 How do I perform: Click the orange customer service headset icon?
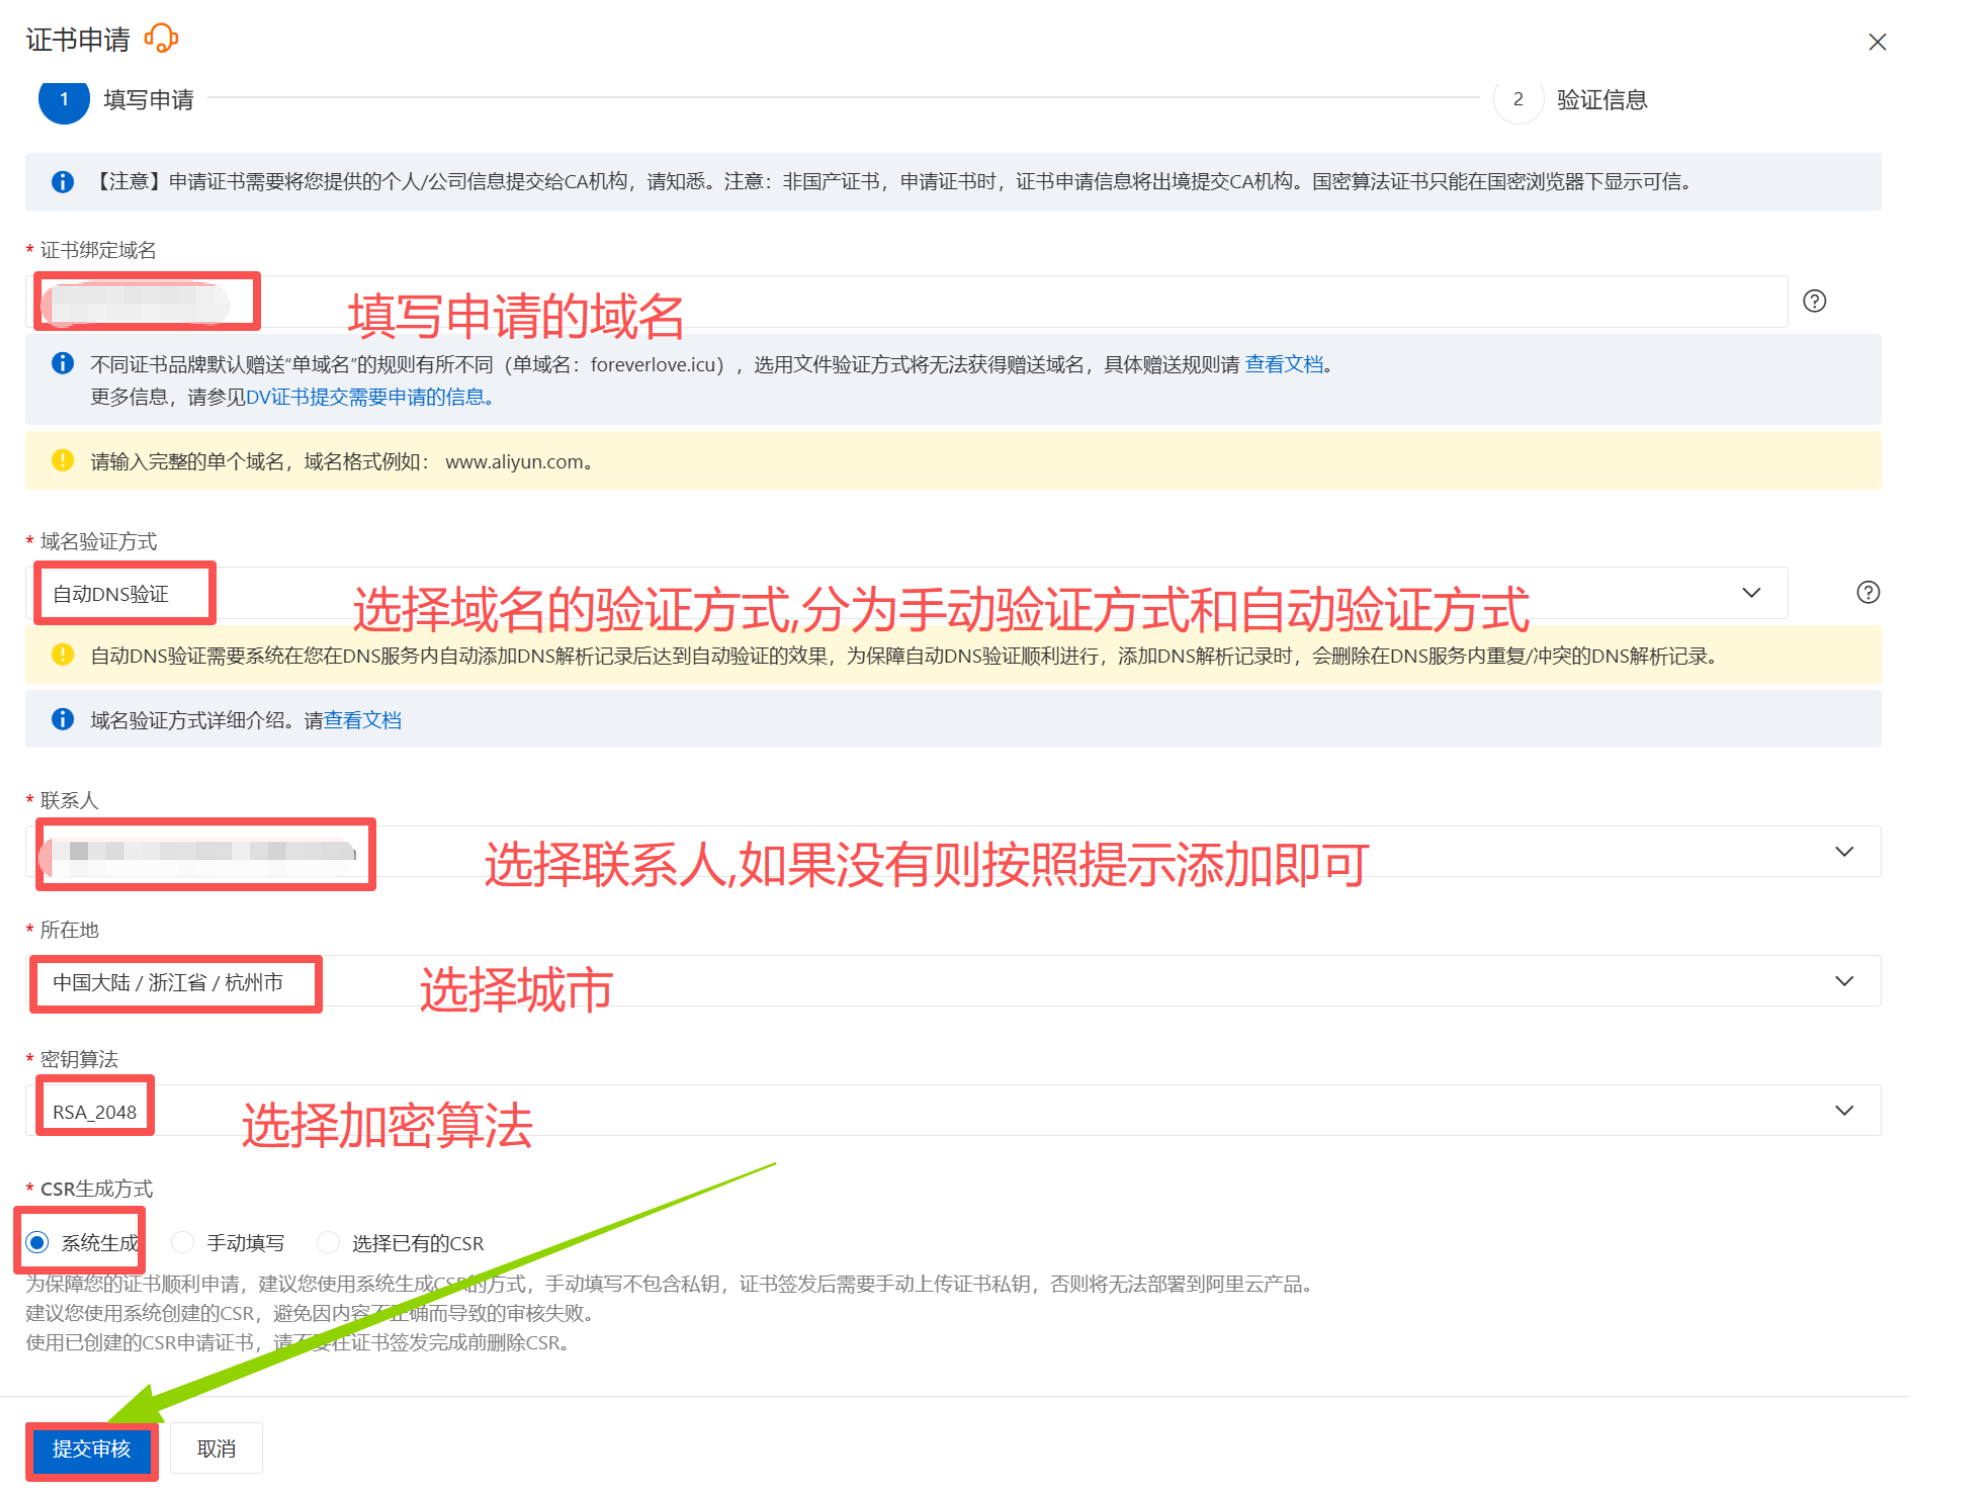(x=161, y=39)
